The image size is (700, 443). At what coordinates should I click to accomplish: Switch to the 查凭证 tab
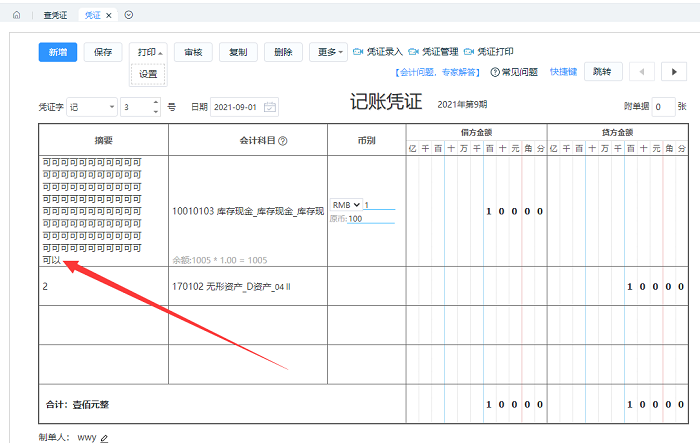pyautogui.click(x=54, y=15)
